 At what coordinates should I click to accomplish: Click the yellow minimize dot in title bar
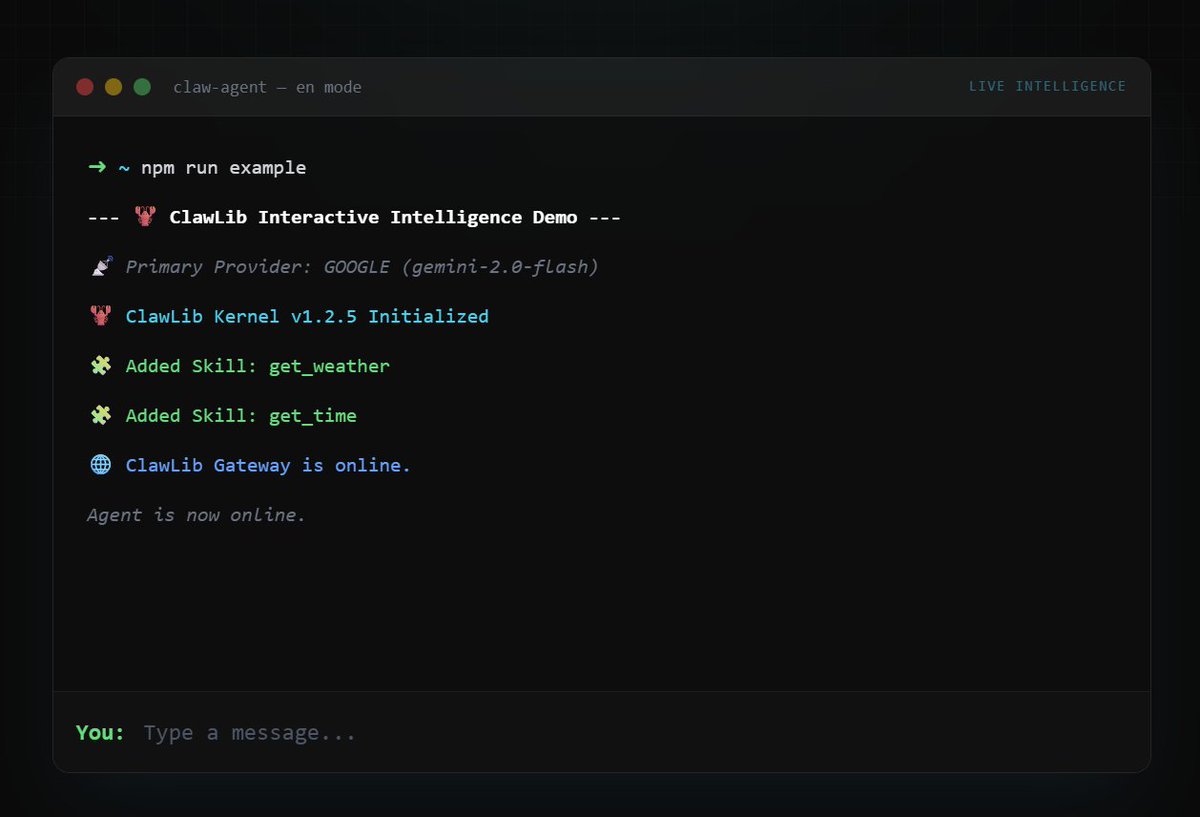[x=113, y=87]
